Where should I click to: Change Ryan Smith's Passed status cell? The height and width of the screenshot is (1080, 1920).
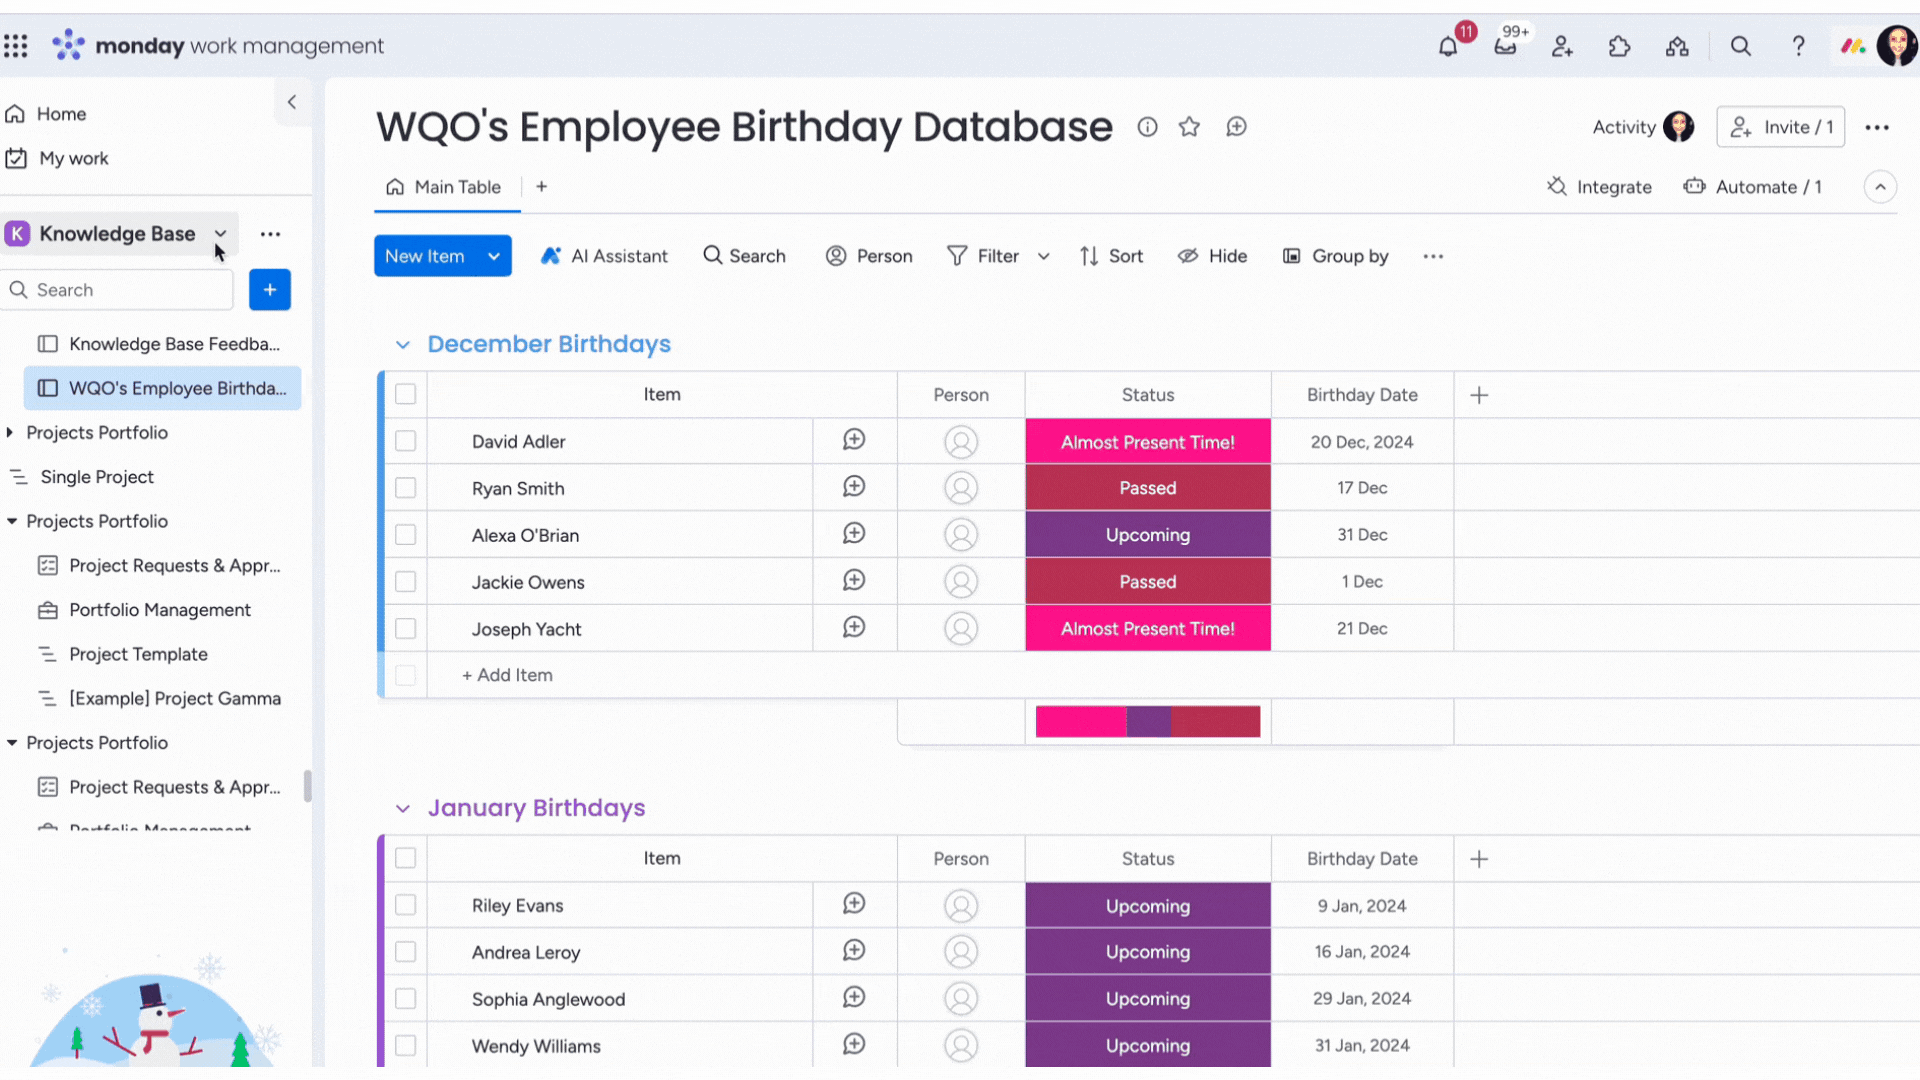(1148, 488)
